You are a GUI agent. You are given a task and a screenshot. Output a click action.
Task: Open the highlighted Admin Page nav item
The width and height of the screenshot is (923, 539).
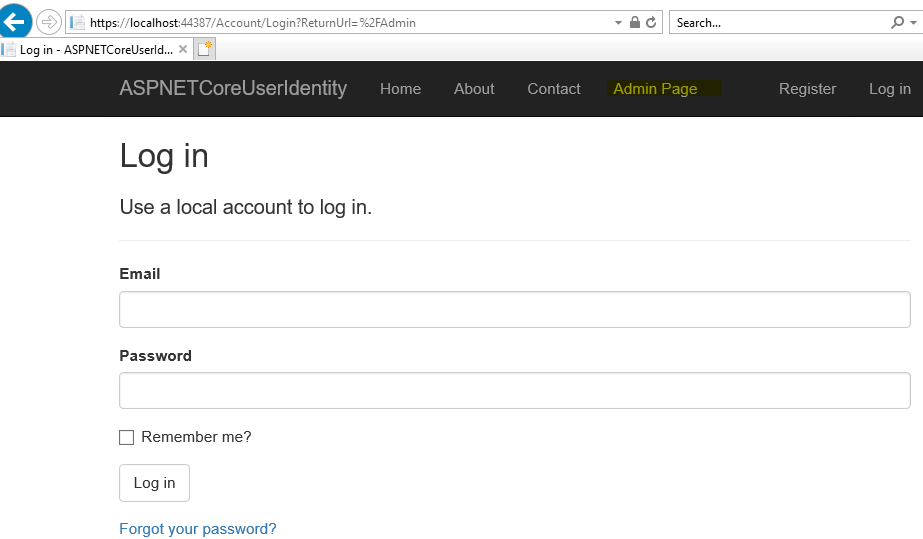point(655,89)
